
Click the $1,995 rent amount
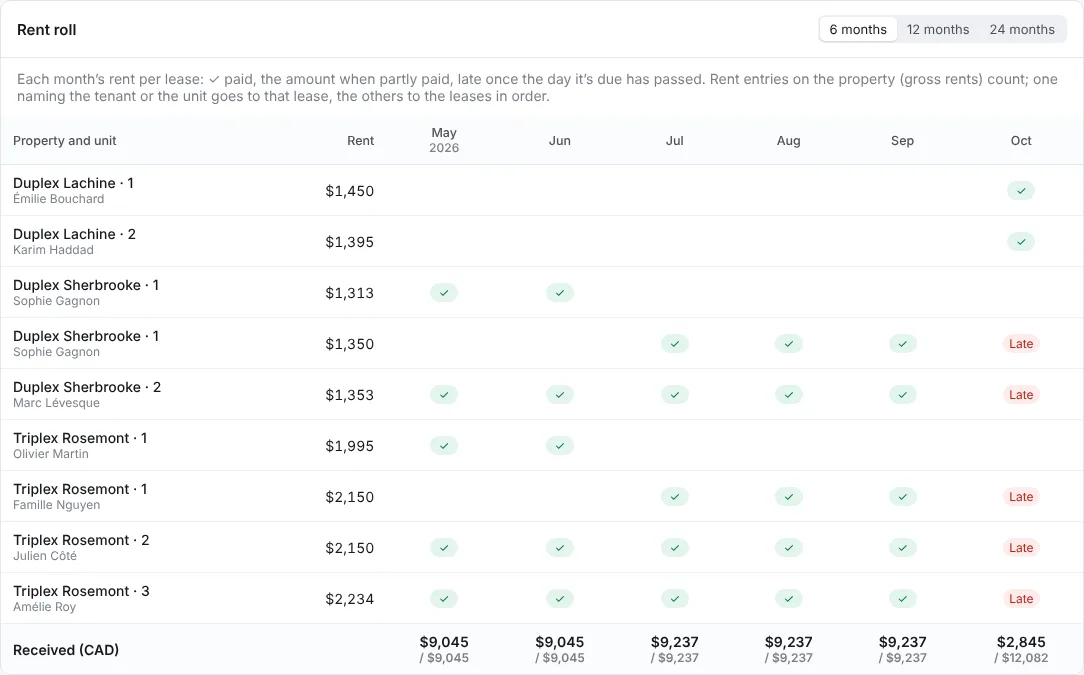tap(350, 446)
